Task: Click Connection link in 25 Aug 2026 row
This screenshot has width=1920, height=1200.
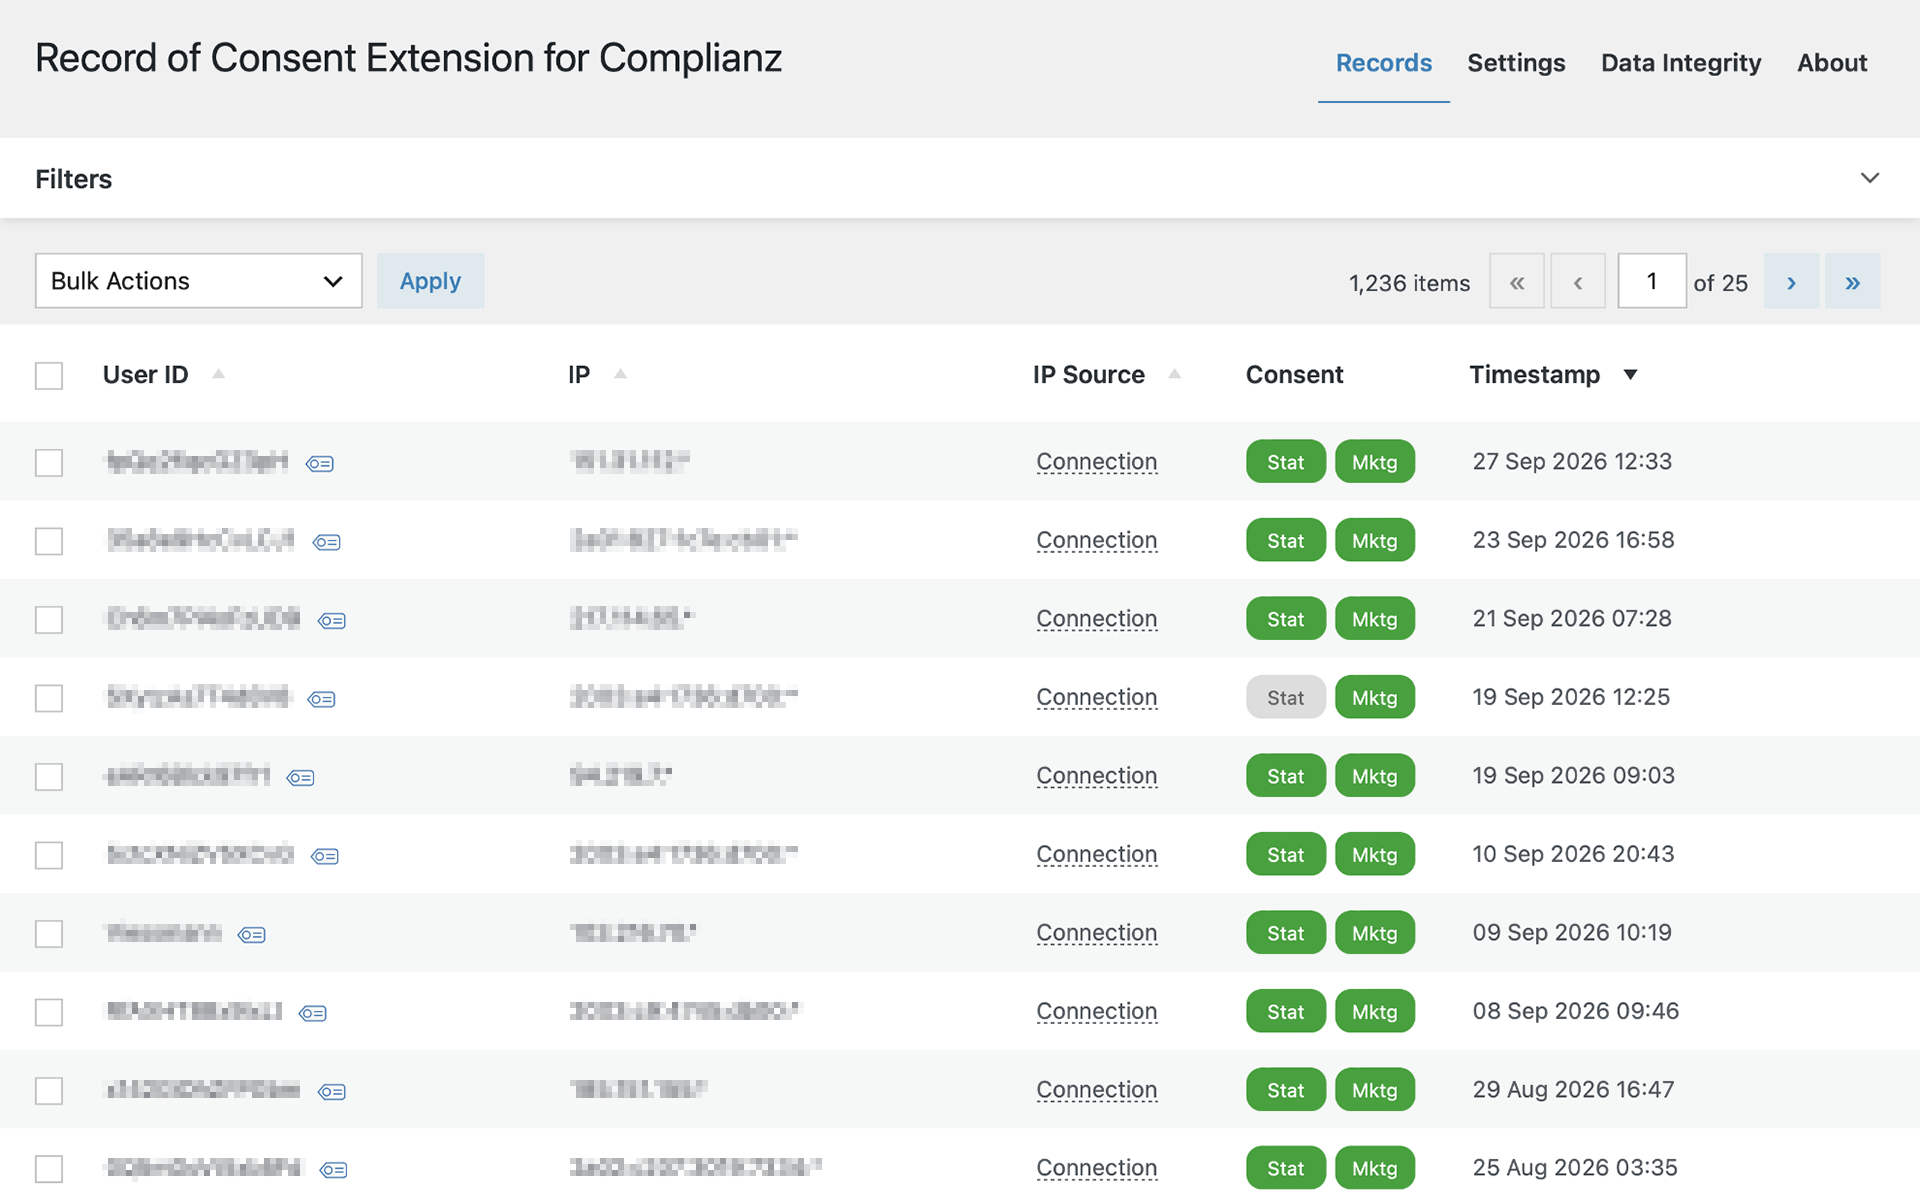Action: 1096,1168
